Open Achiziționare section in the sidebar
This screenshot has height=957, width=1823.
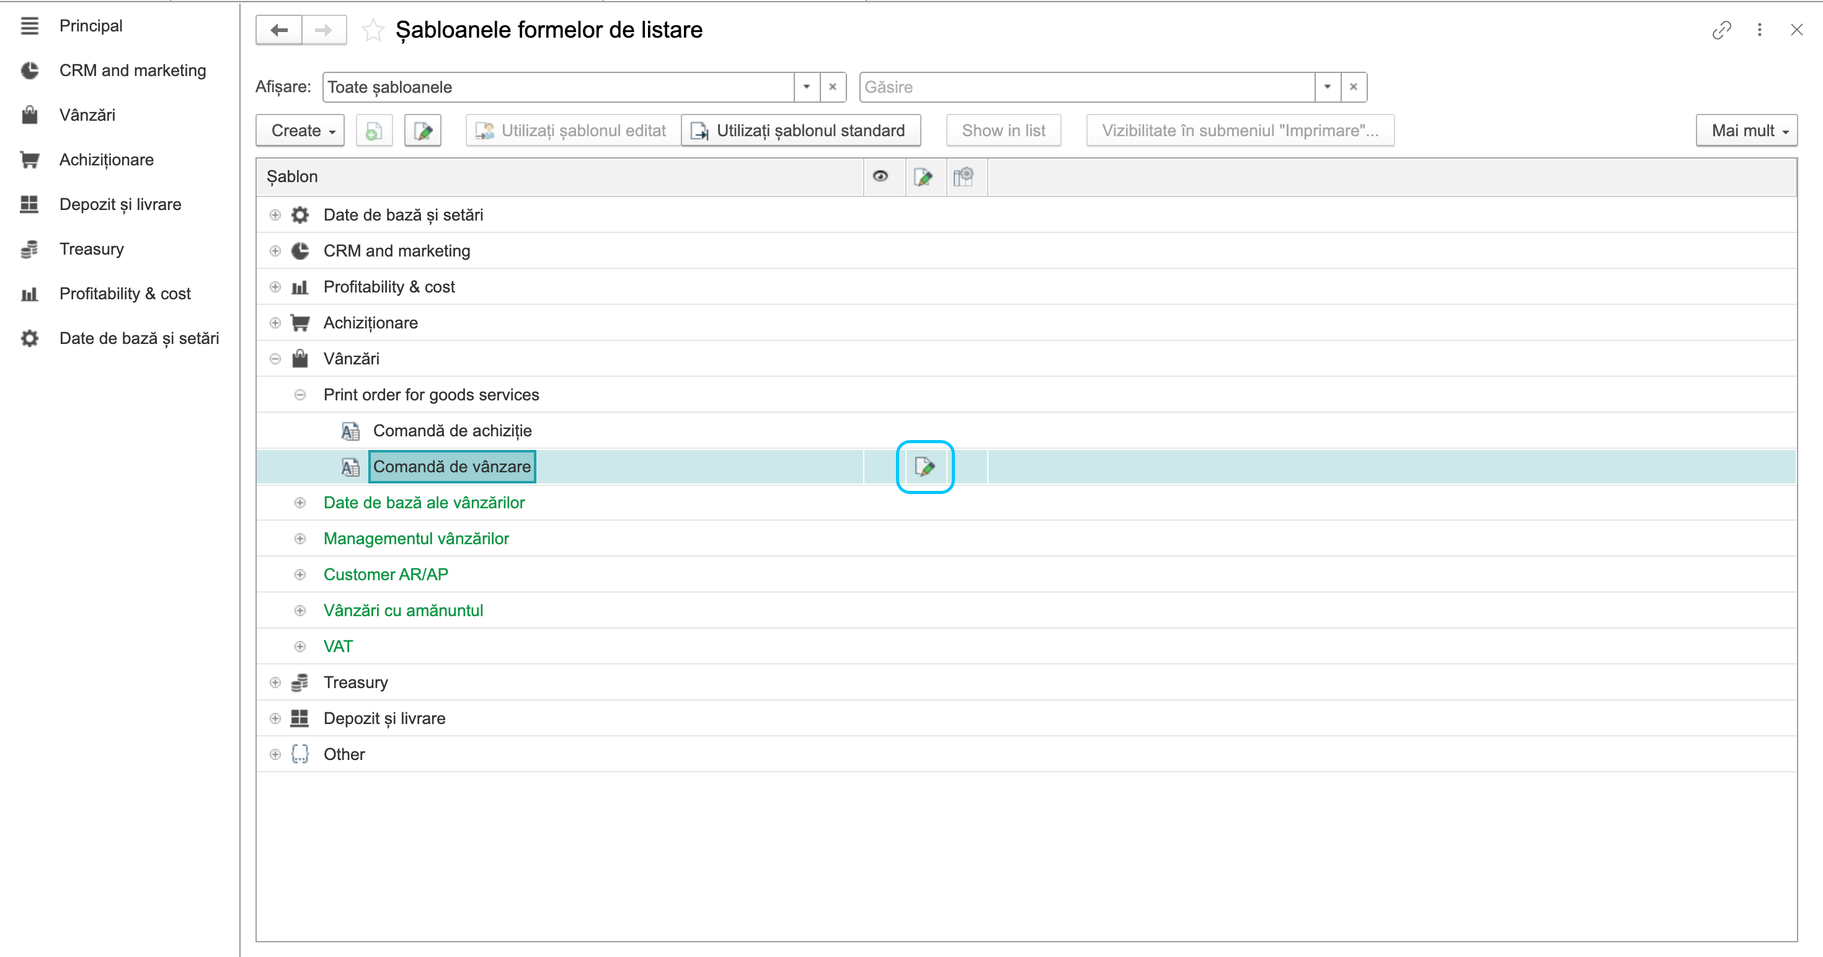120,160
